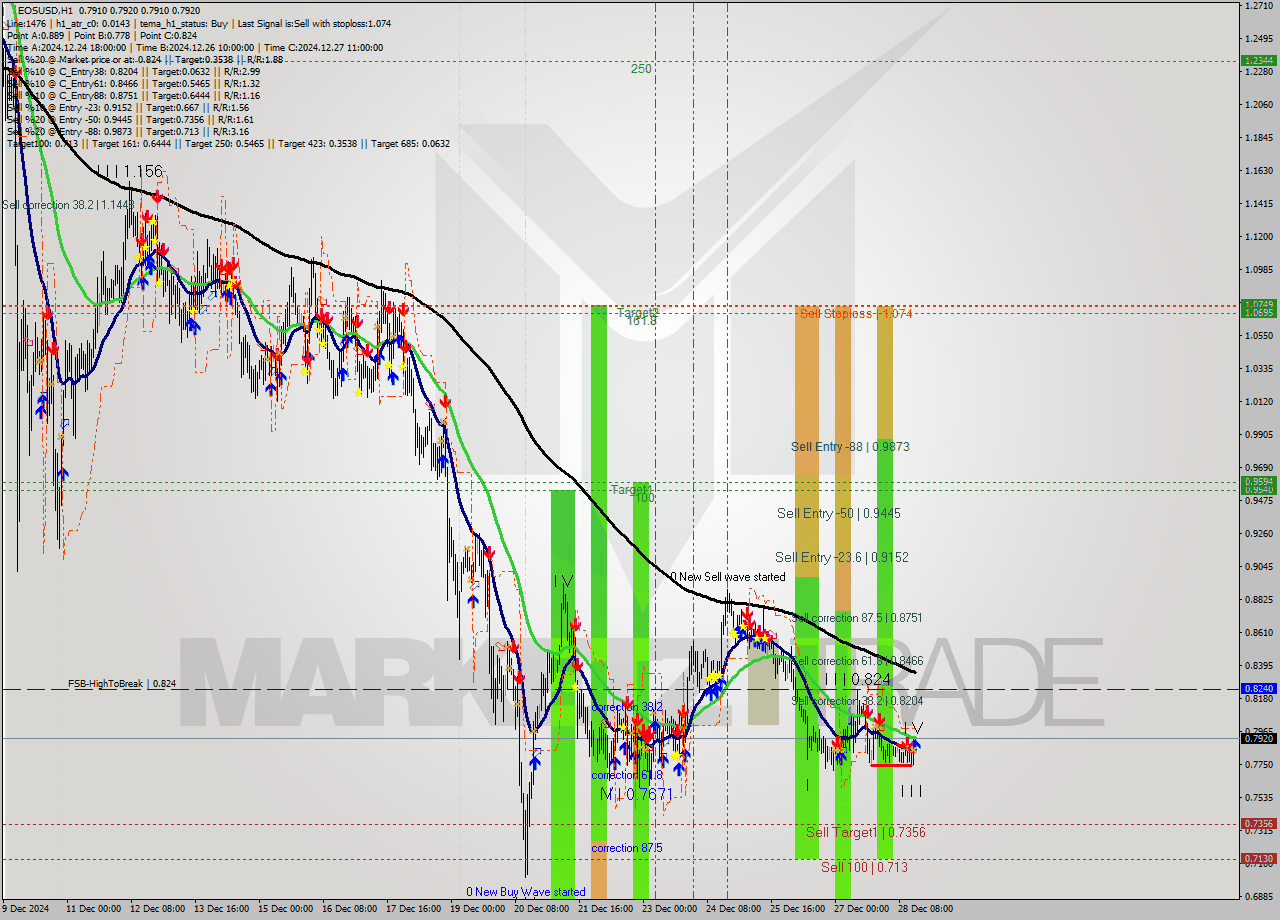This screenshot has width=1280, height=920.
Task: Click 'Sell correction 38.2 | 1.1443' label
Action: tap(68, 205)
